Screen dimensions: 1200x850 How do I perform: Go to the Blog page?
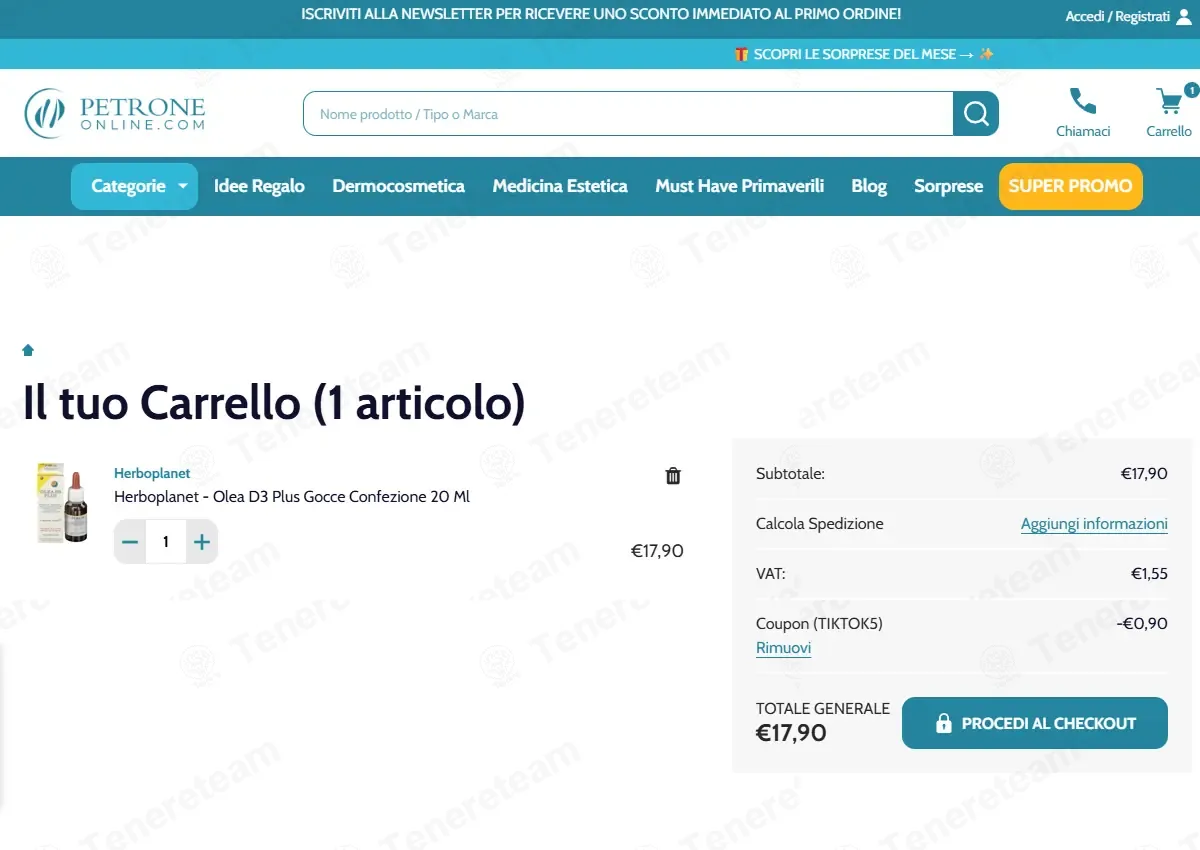(x=869, y=186)
